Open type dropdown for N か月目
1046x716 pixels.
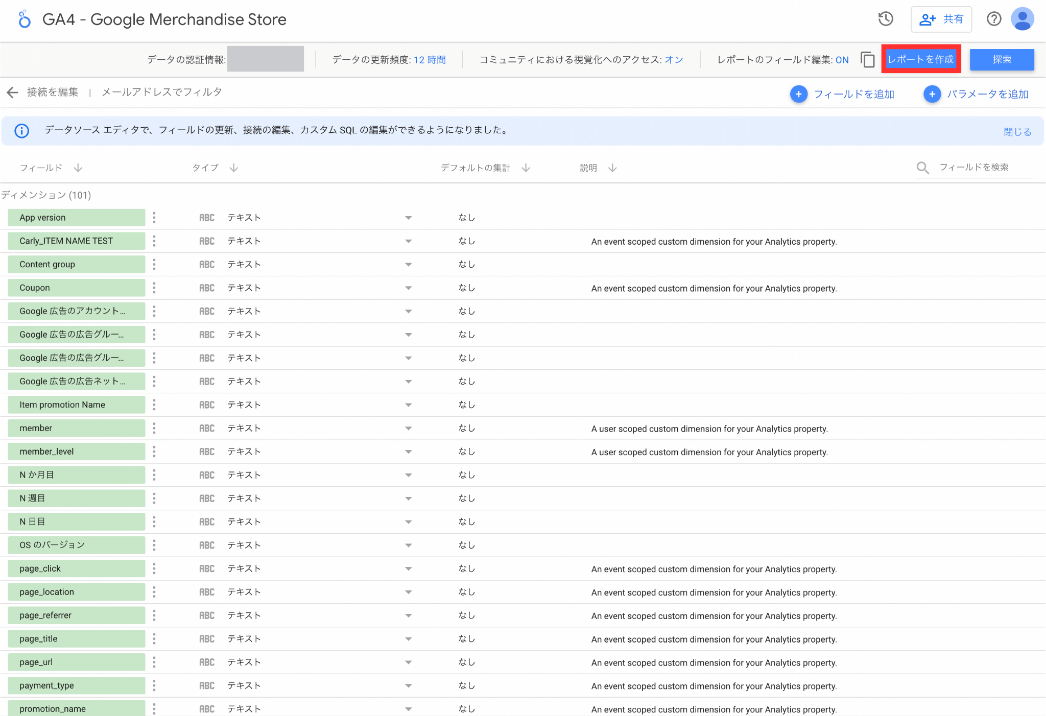408,475
